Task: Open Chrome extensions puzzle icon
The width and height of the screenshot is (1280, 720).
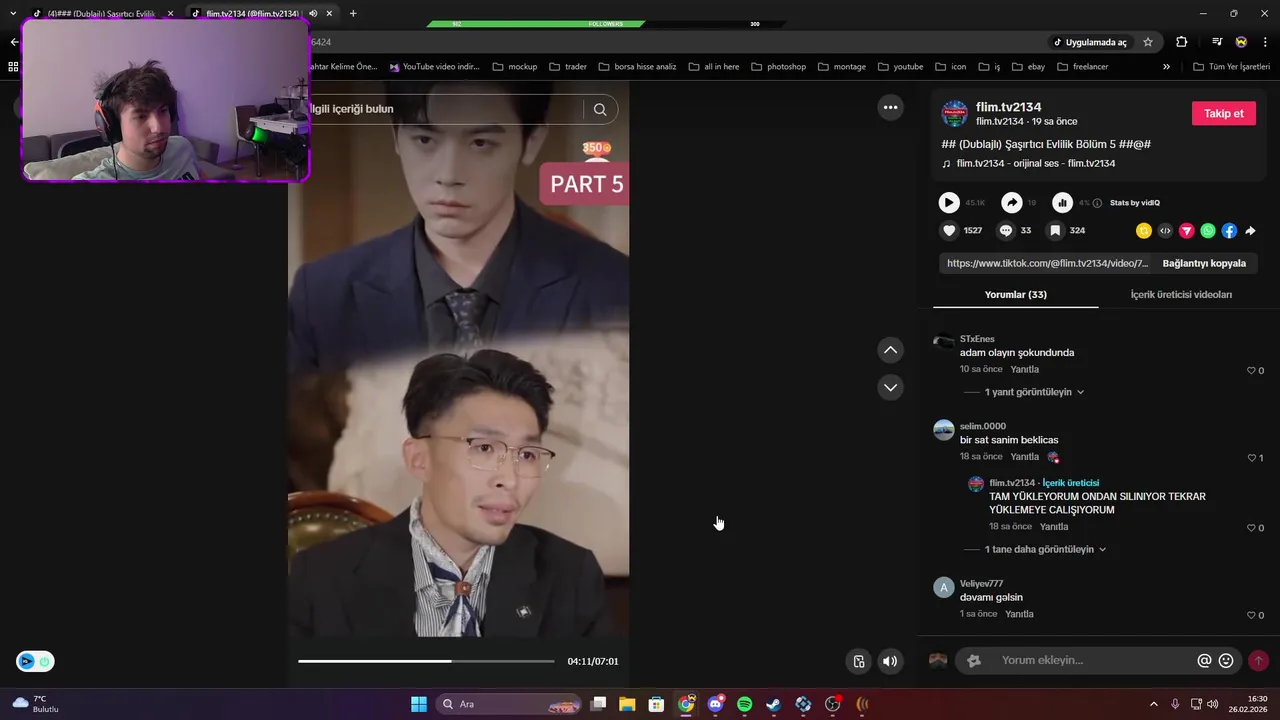Action: (x=1182, y=42)
